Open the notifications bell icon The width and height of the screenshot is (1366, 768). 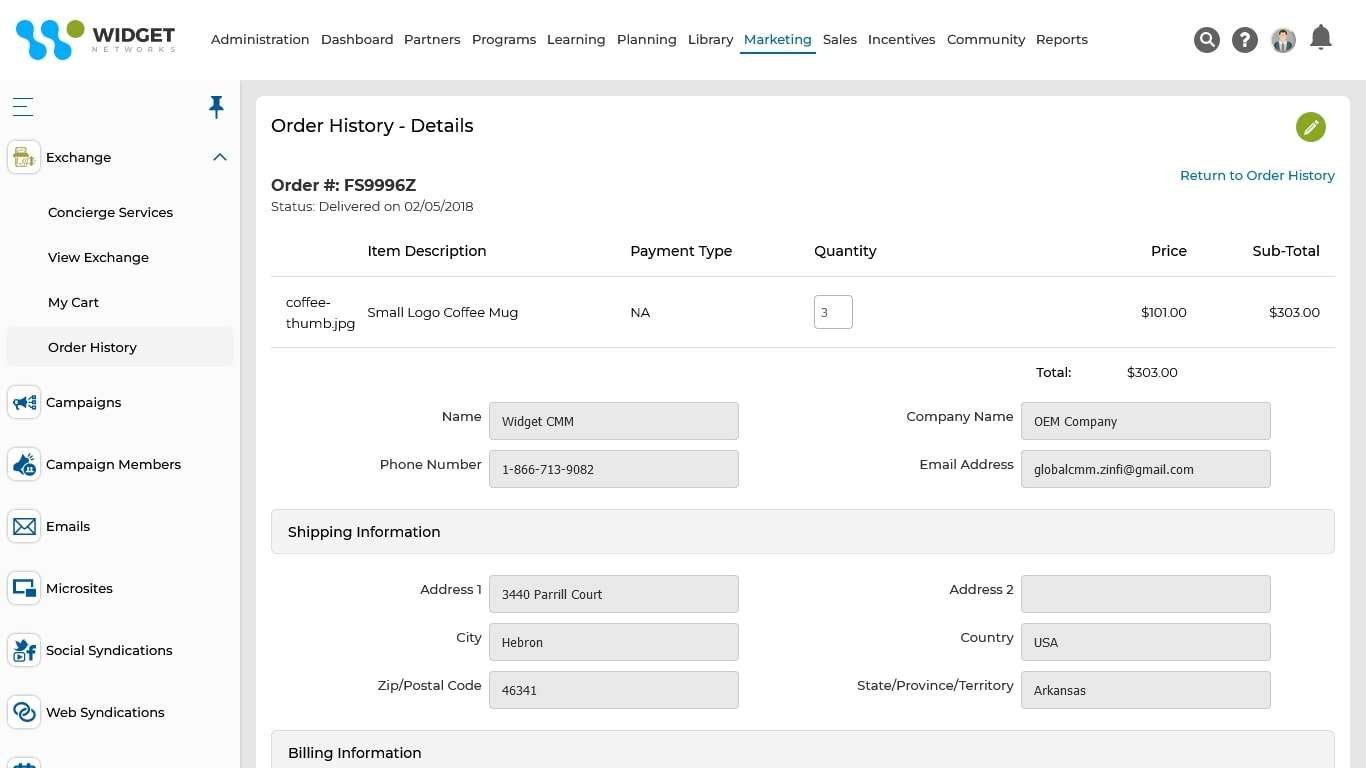1321,37
